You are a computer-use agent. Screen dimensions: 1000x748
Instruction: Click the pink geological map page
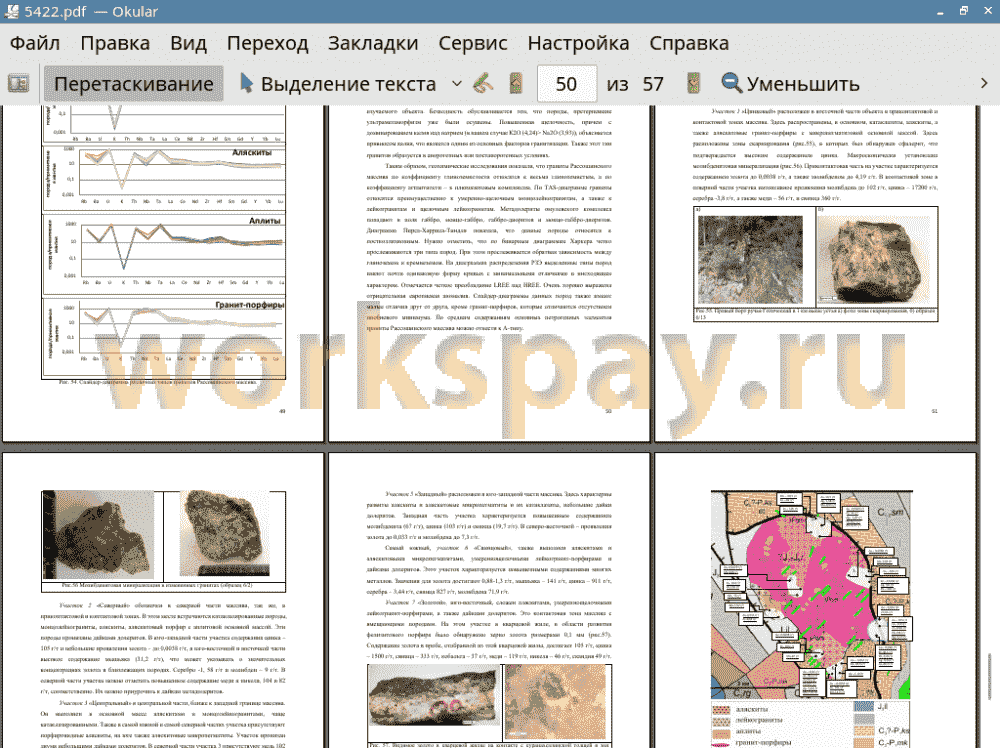[811, 594]
